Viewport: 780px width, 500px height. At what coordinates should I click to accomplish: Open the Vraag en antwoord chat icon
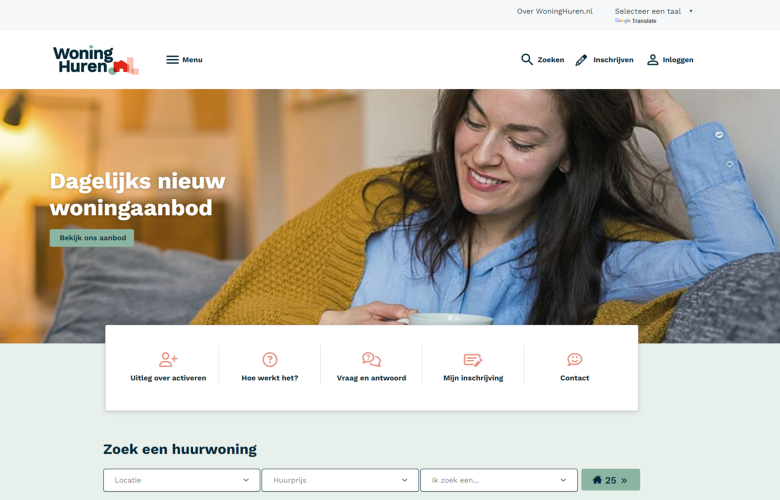click(x=371, y=359)
